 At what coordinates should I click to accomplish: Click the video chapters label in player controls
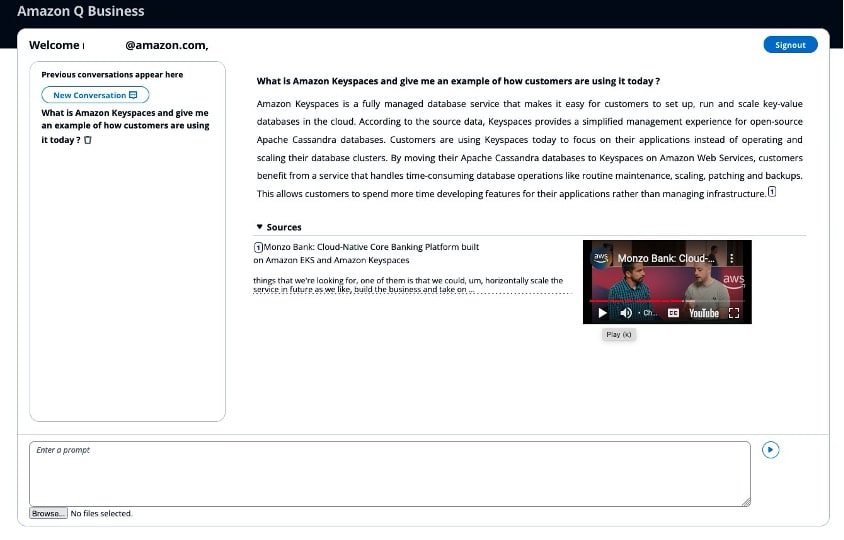pyautogui.click(x=649, y=313)
